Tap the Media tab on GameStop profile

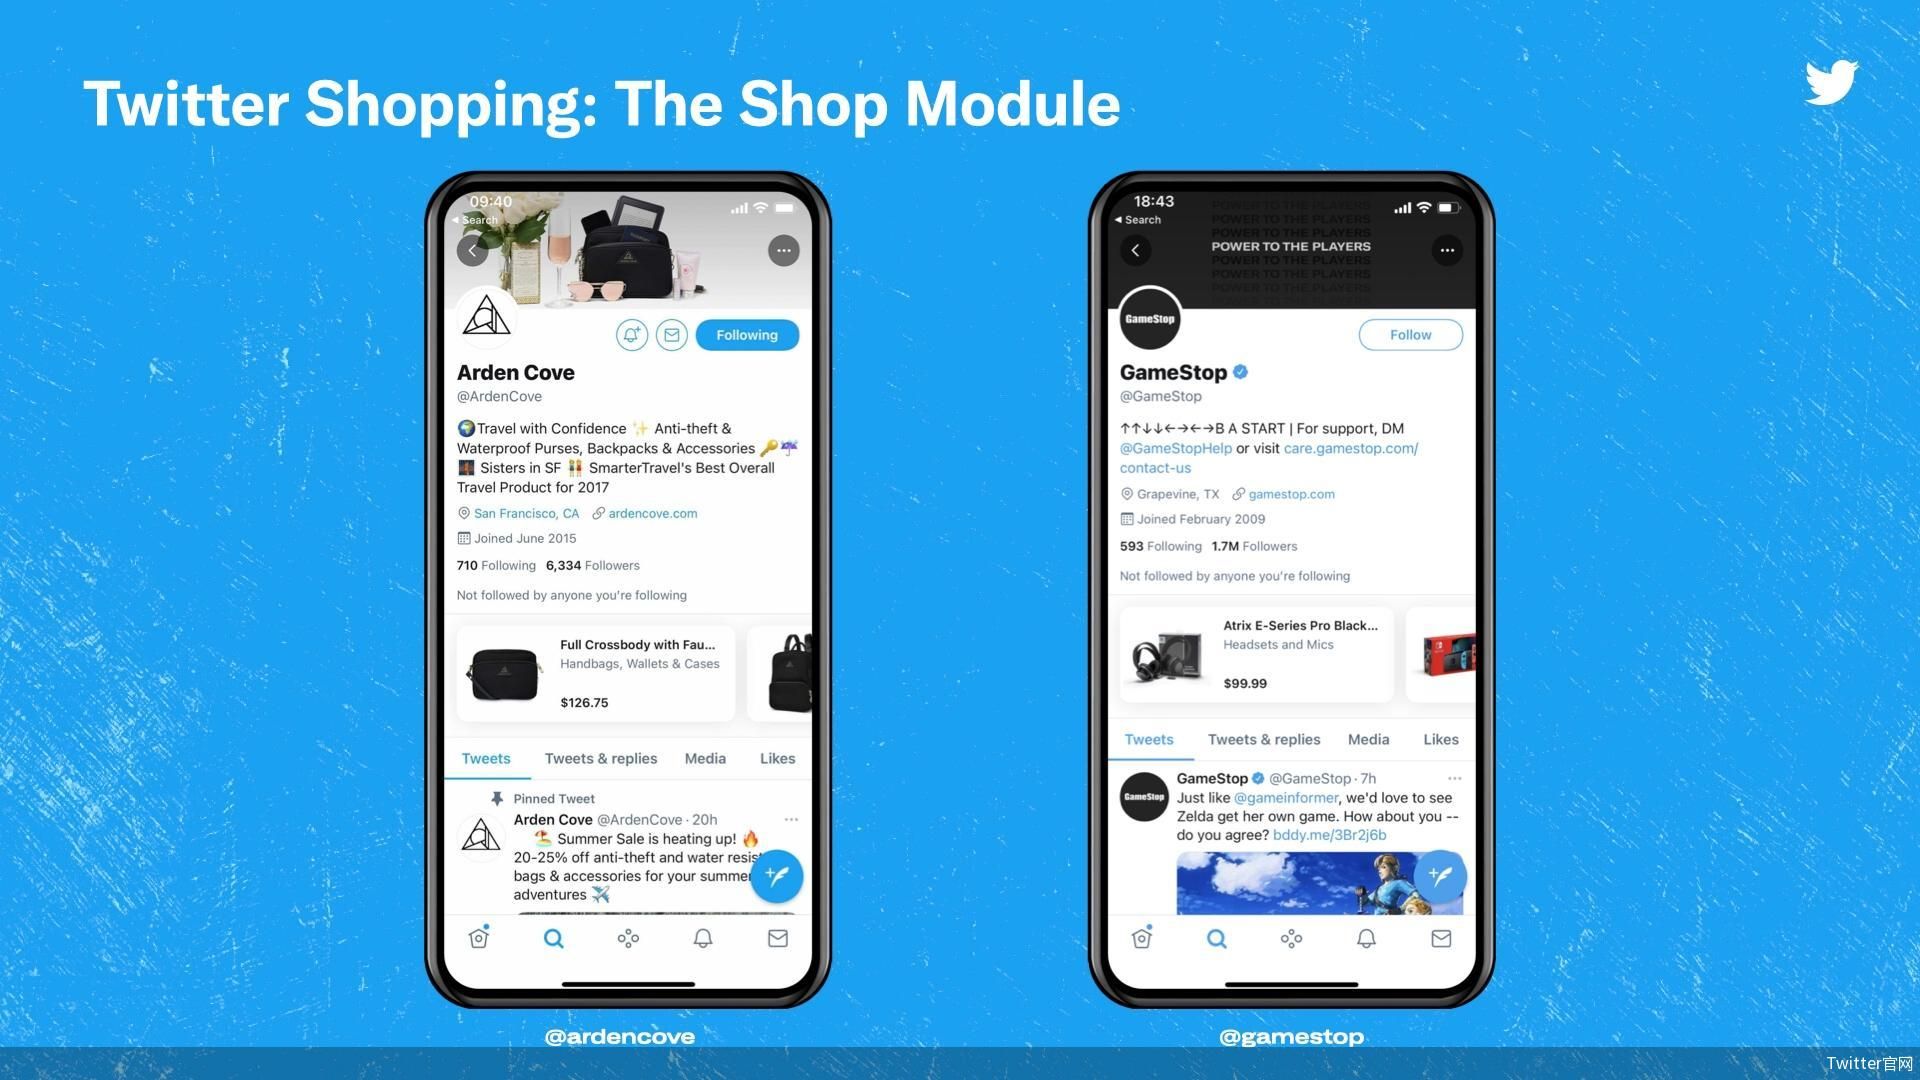[1367, 738]
